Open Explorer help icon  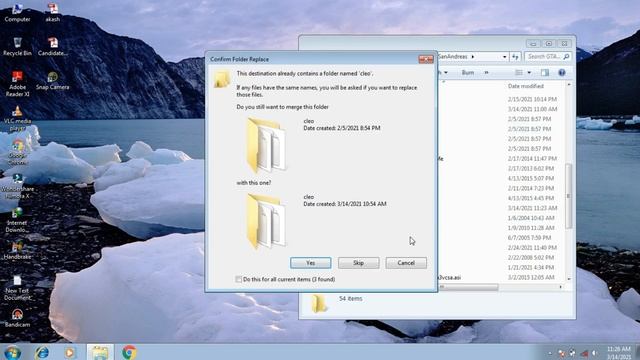(x=562, y=73)
